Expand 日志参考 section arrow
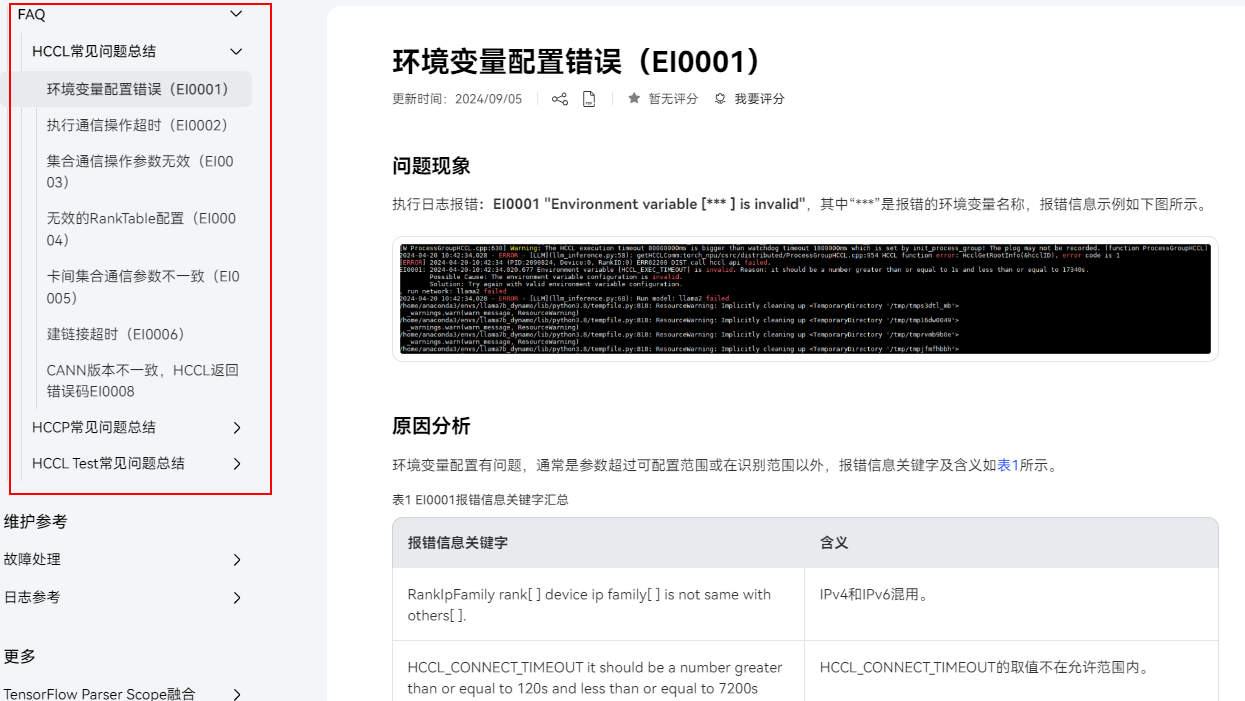The image size is (1245, 701). tap(237, 598)
